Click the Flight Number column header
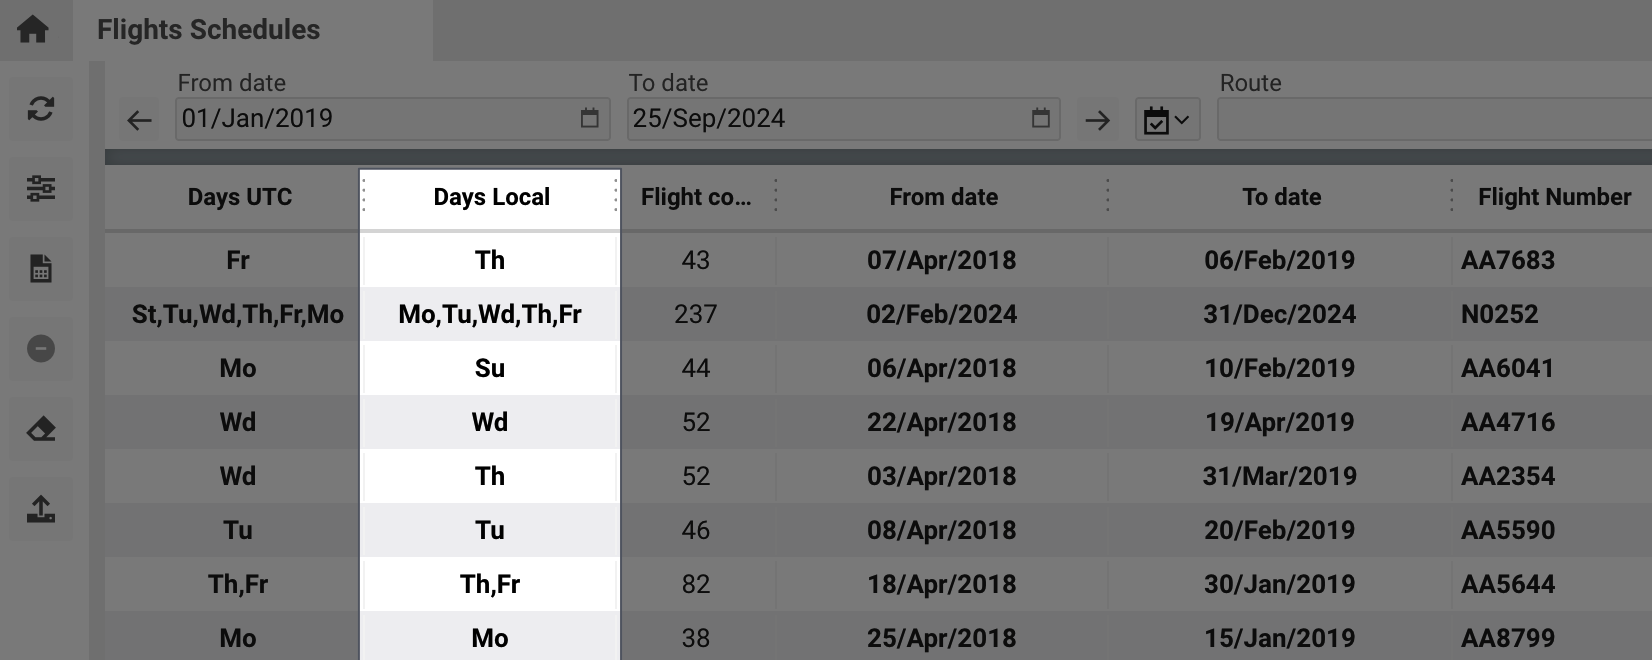The width and height of the screenshot is (1652, 660). [1554, 197]
